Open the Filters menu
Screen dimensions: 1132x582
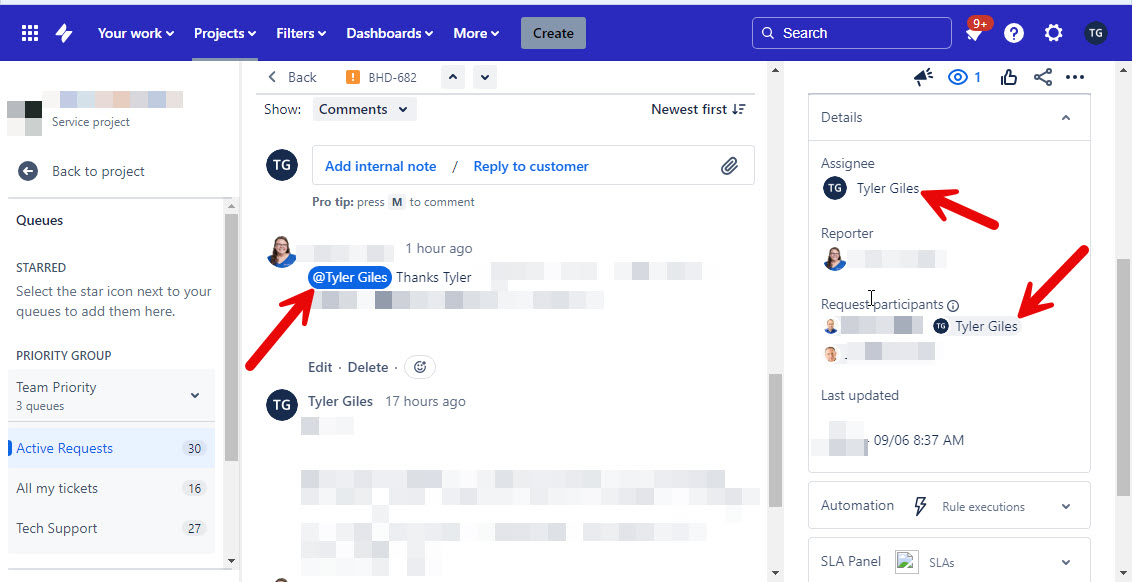pyautogui.click(x=301, y=33)
